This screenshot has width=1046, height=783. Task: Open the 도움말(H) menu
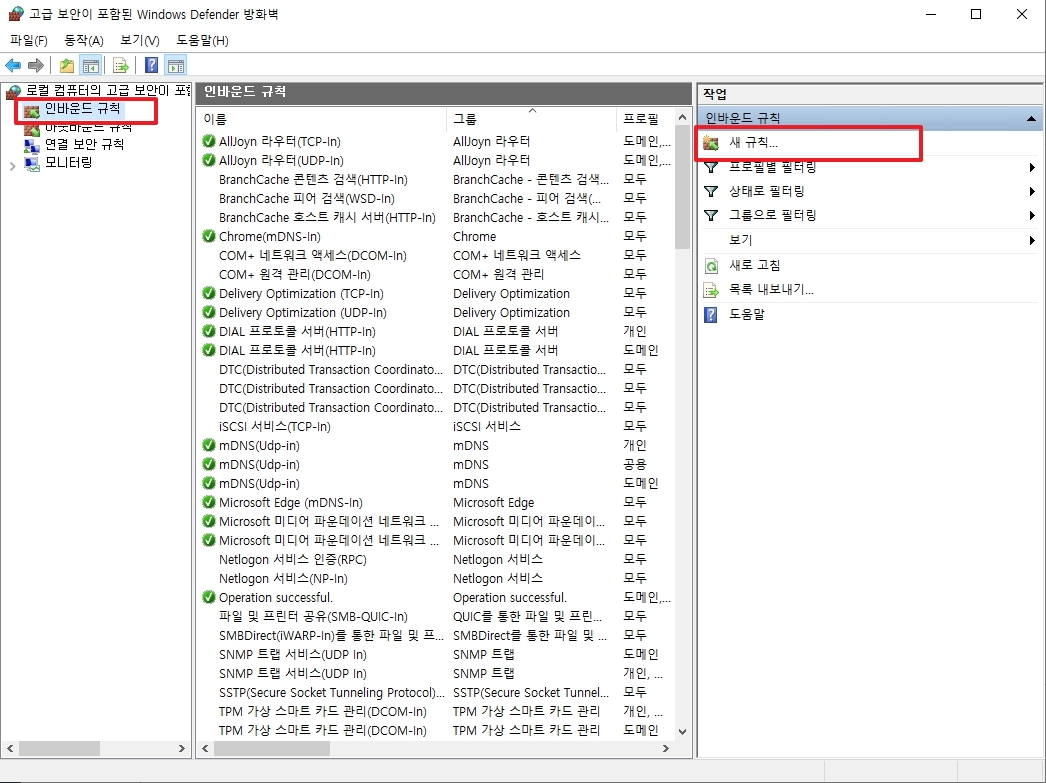[x=202, y=41]
